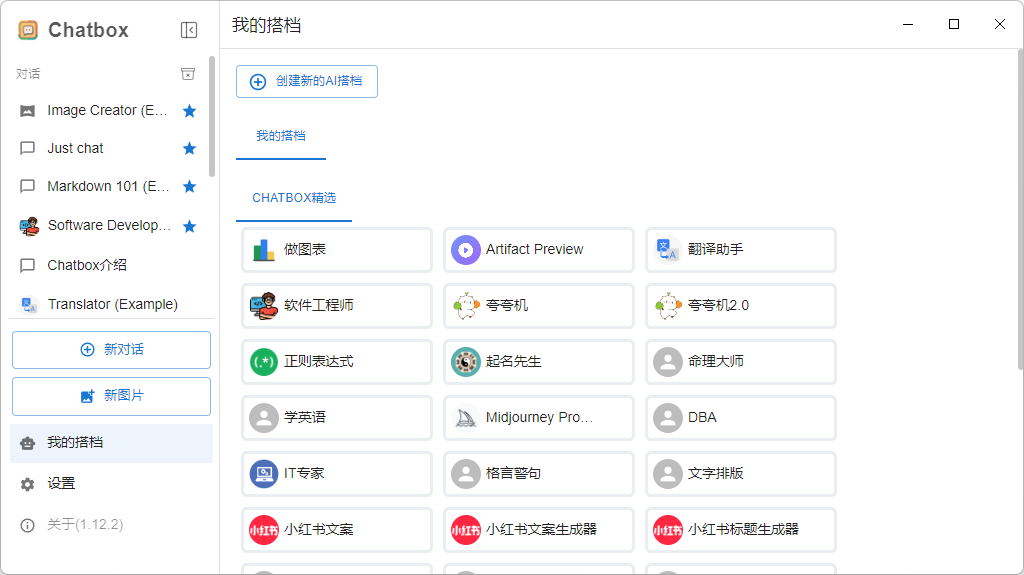Click the main panel vertical scrollbar
This screenshot has height=575, width=1024.
click(x=1020, y=209)
